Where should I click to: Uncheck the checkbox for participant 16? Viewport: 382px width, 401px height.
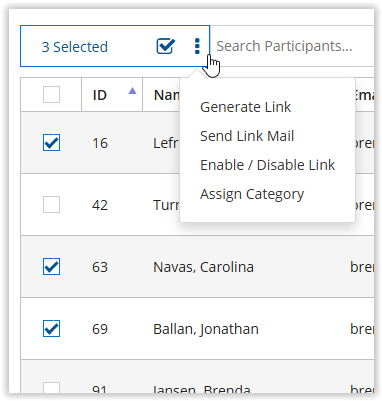pos(51,143)
